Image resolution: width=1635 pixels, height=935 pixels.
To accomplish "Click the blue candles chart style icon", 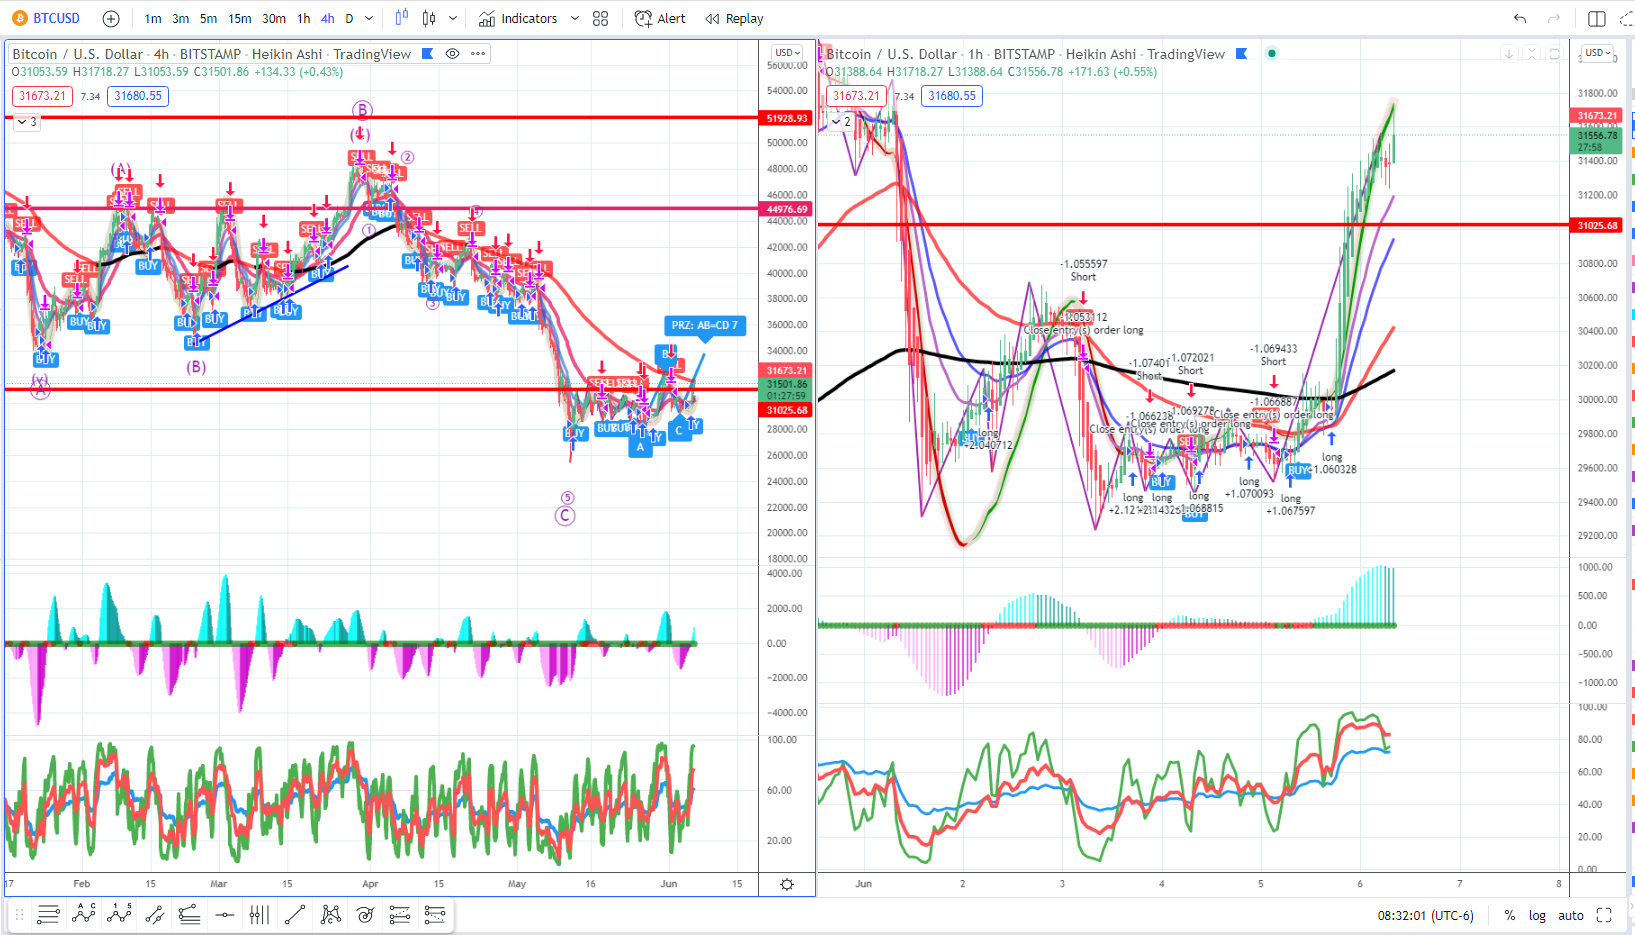I will (402, 18).
